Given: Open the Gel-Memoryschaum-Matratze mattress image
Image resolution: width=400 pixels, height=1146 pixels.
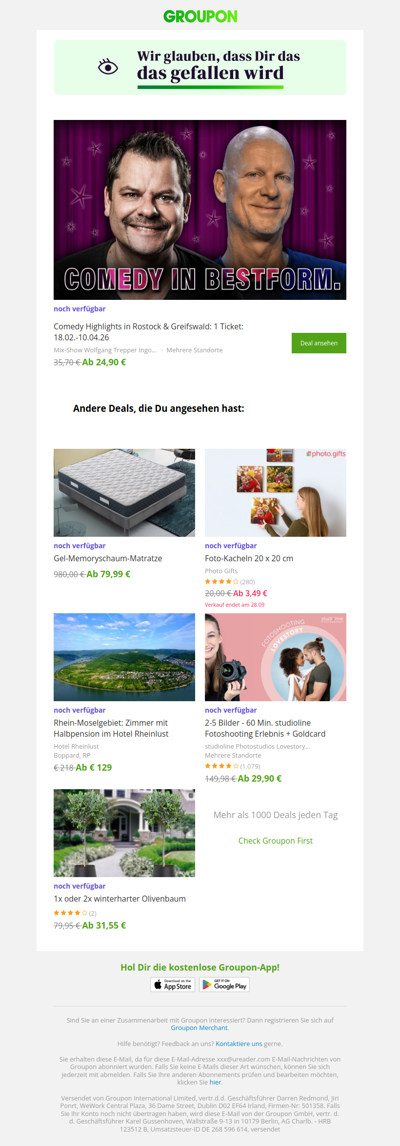Looking at the screenshot, I should [124, 493].
